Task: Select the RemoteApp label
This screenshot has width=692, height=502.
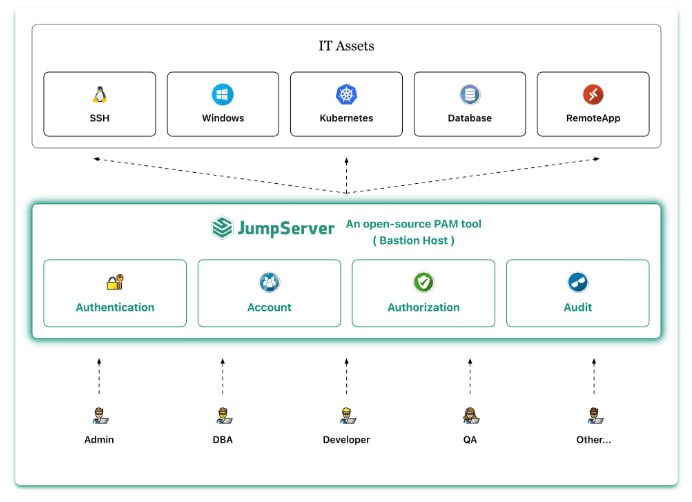Action: pyautogui.click(x=593, y=118)
